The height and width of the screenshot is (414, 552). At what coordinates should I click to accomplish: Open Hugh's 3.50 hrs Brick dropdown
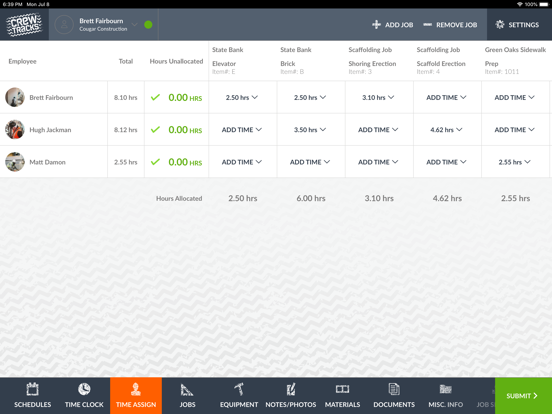click(x=310, y=130)
